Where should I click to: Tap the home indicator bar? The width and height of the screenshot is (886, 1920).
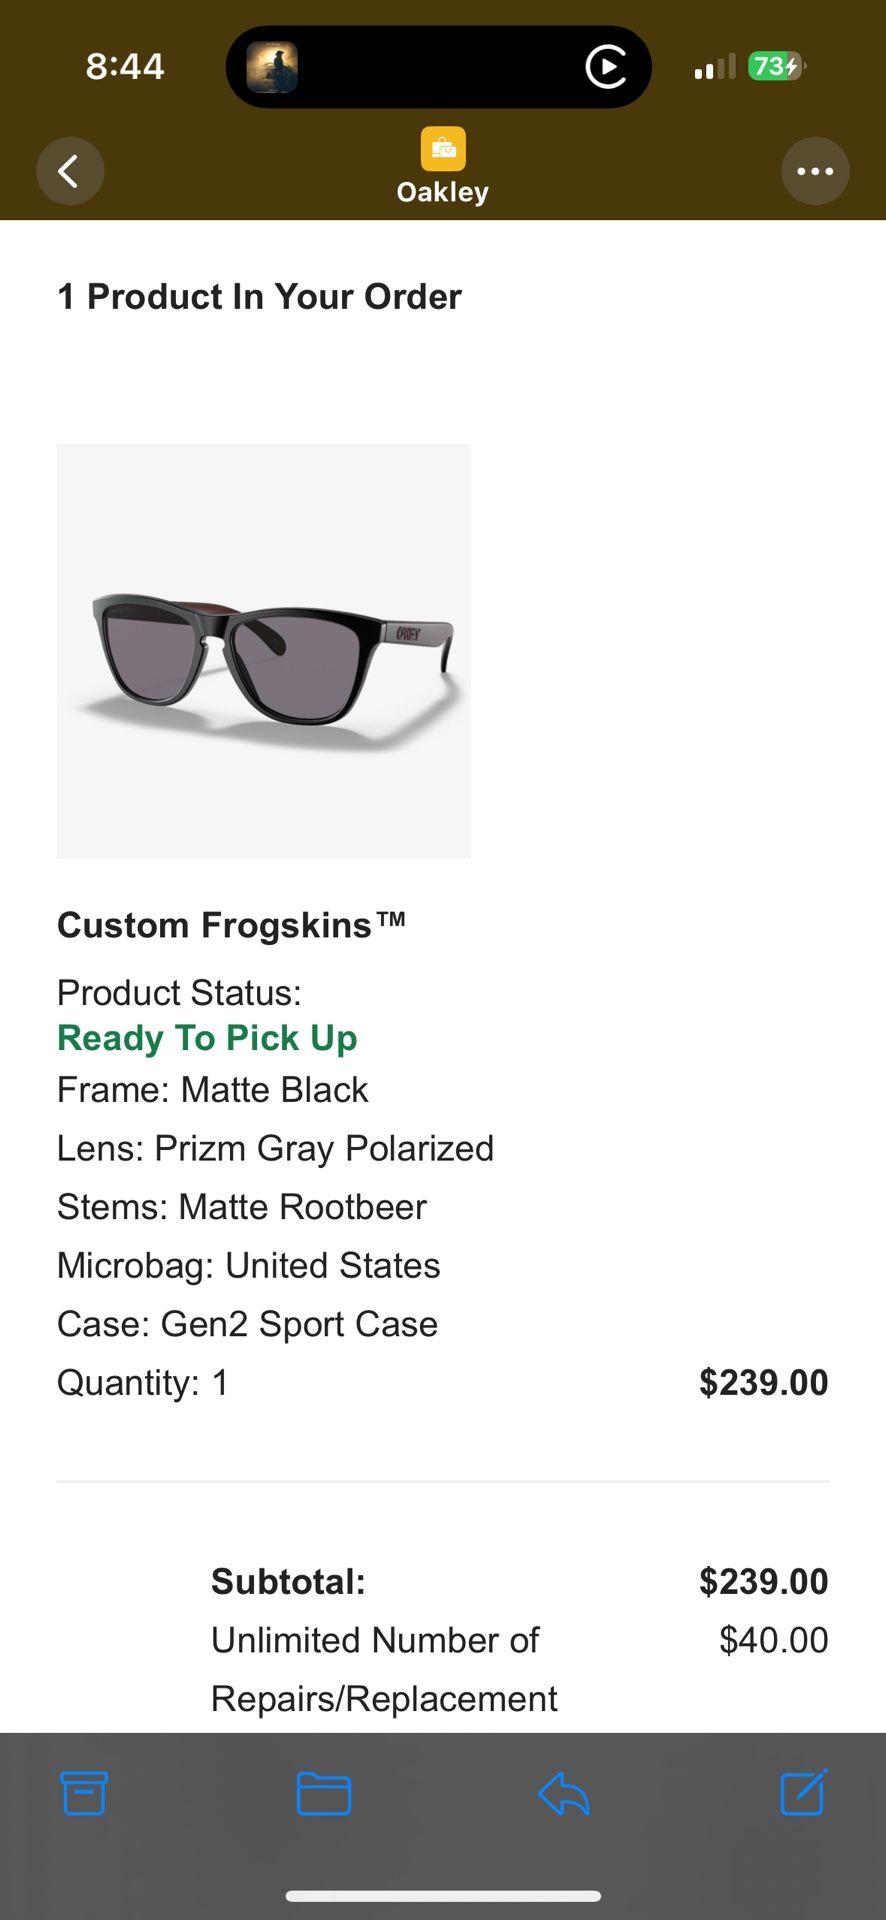[443, 1896]
